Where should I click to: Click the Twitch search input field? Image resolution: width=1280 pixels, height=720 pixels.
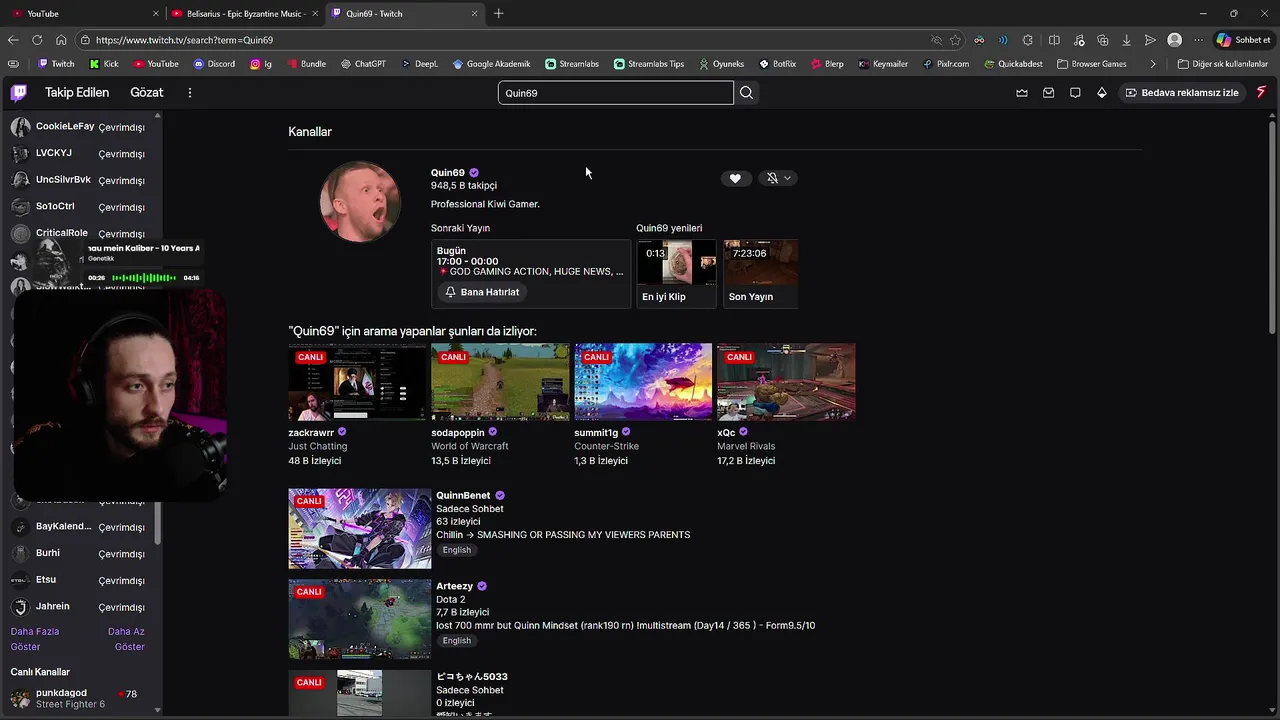(616, 93)
